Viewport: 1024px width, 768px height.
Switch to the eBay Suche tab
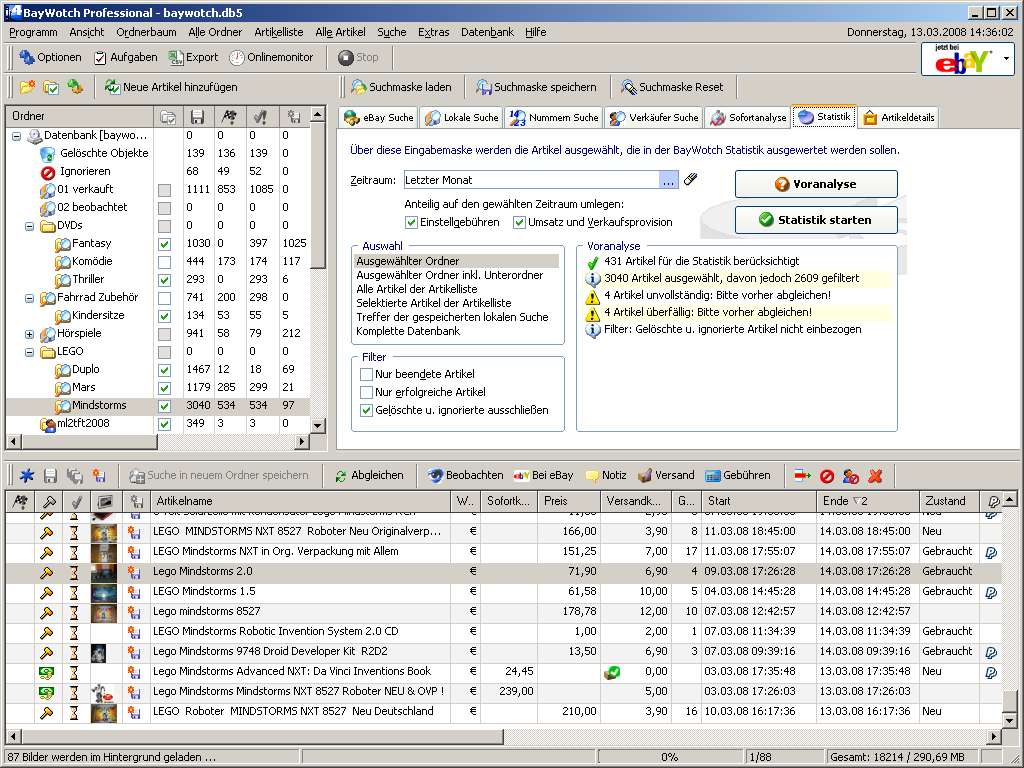pyautogui.click(x=379, y=118)
